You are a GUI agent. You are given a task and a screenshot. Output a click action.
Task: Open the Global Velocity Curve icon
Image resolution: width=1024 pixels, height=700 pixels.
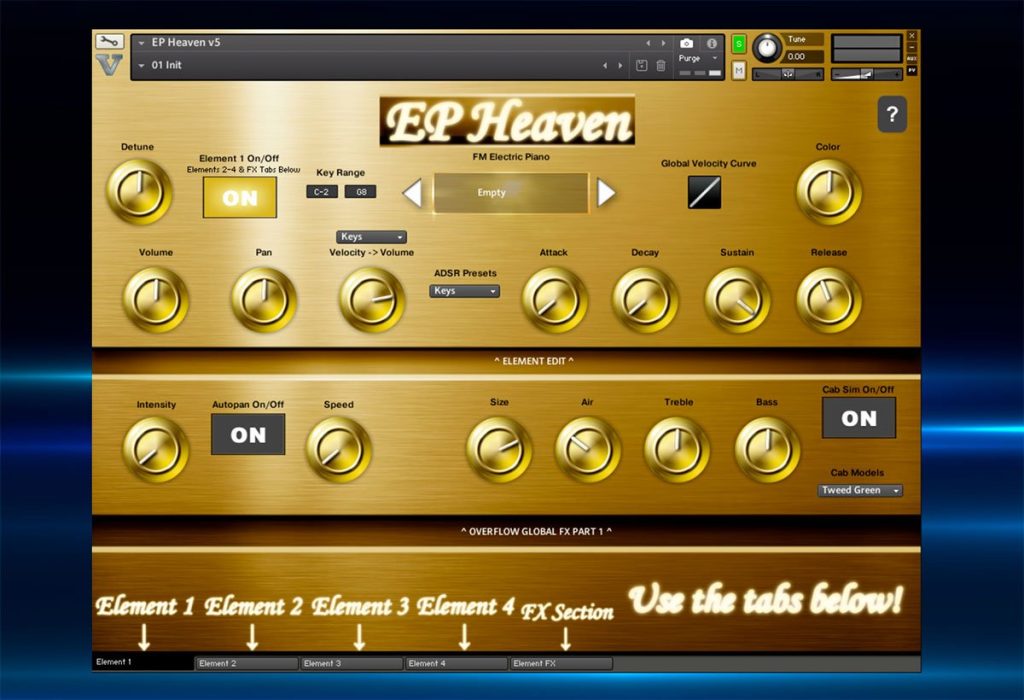pyautogui.click(x=705, y=193)
